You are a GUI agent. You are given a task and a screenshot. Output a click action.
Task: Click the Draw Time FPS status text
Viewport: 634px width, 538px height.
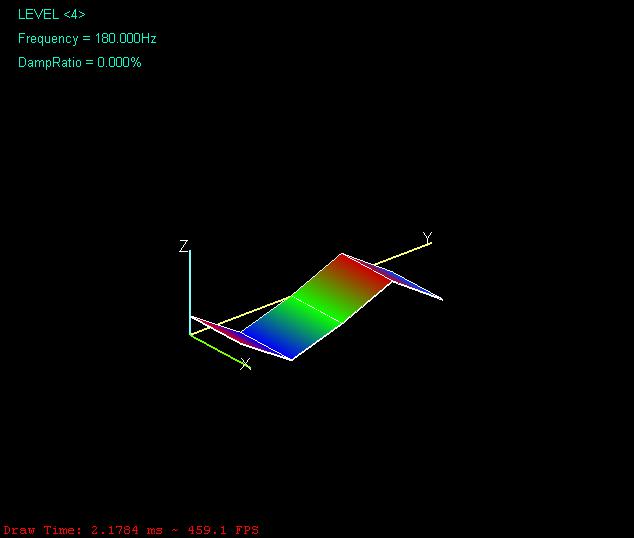(131, 530)
